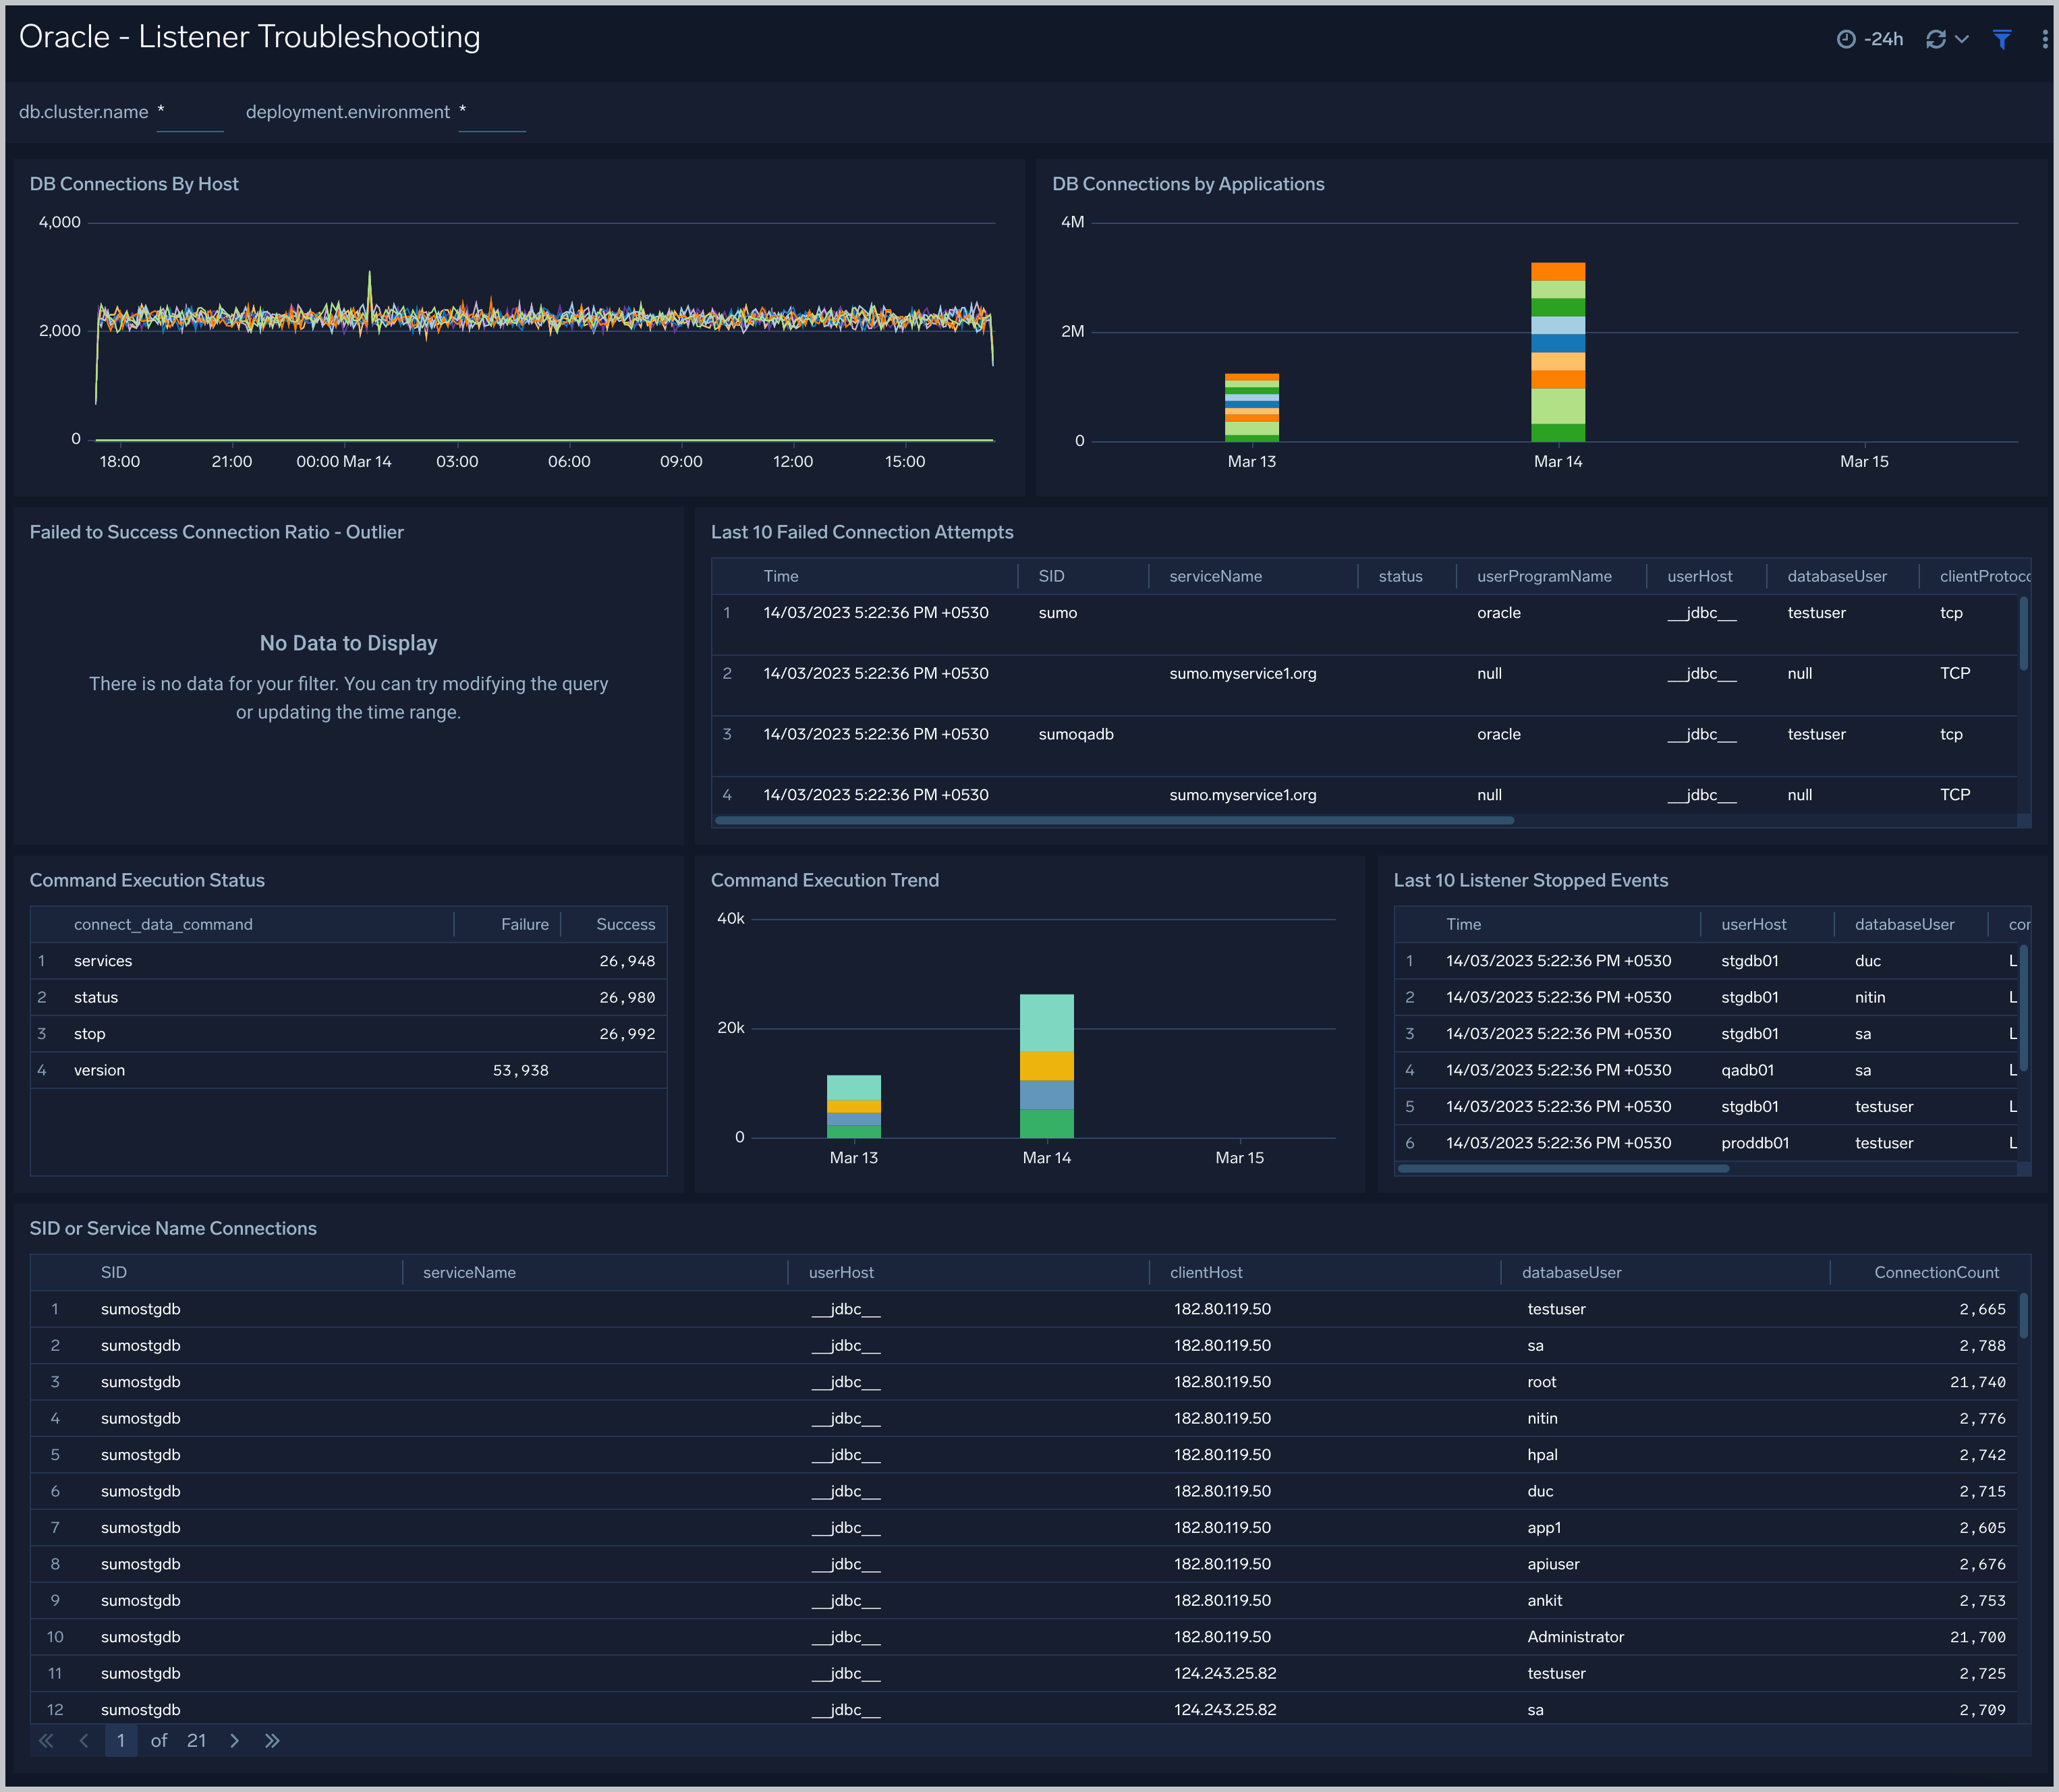The width and height of the screenshot is (2059, 1792).
Task: Select the Mar 13 bar in Command Execution Trend
Action: click(x=854, y=1107)
